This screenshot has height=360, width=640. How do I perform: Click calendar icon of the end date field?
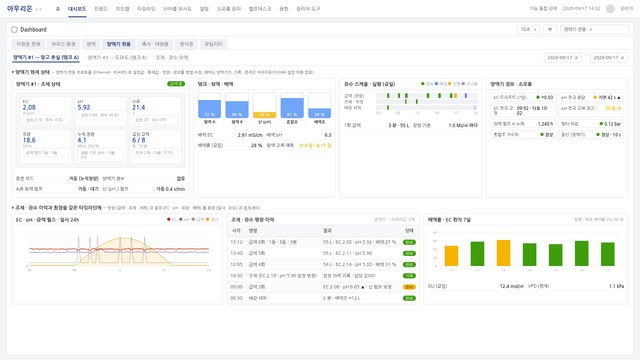(622, 58)
